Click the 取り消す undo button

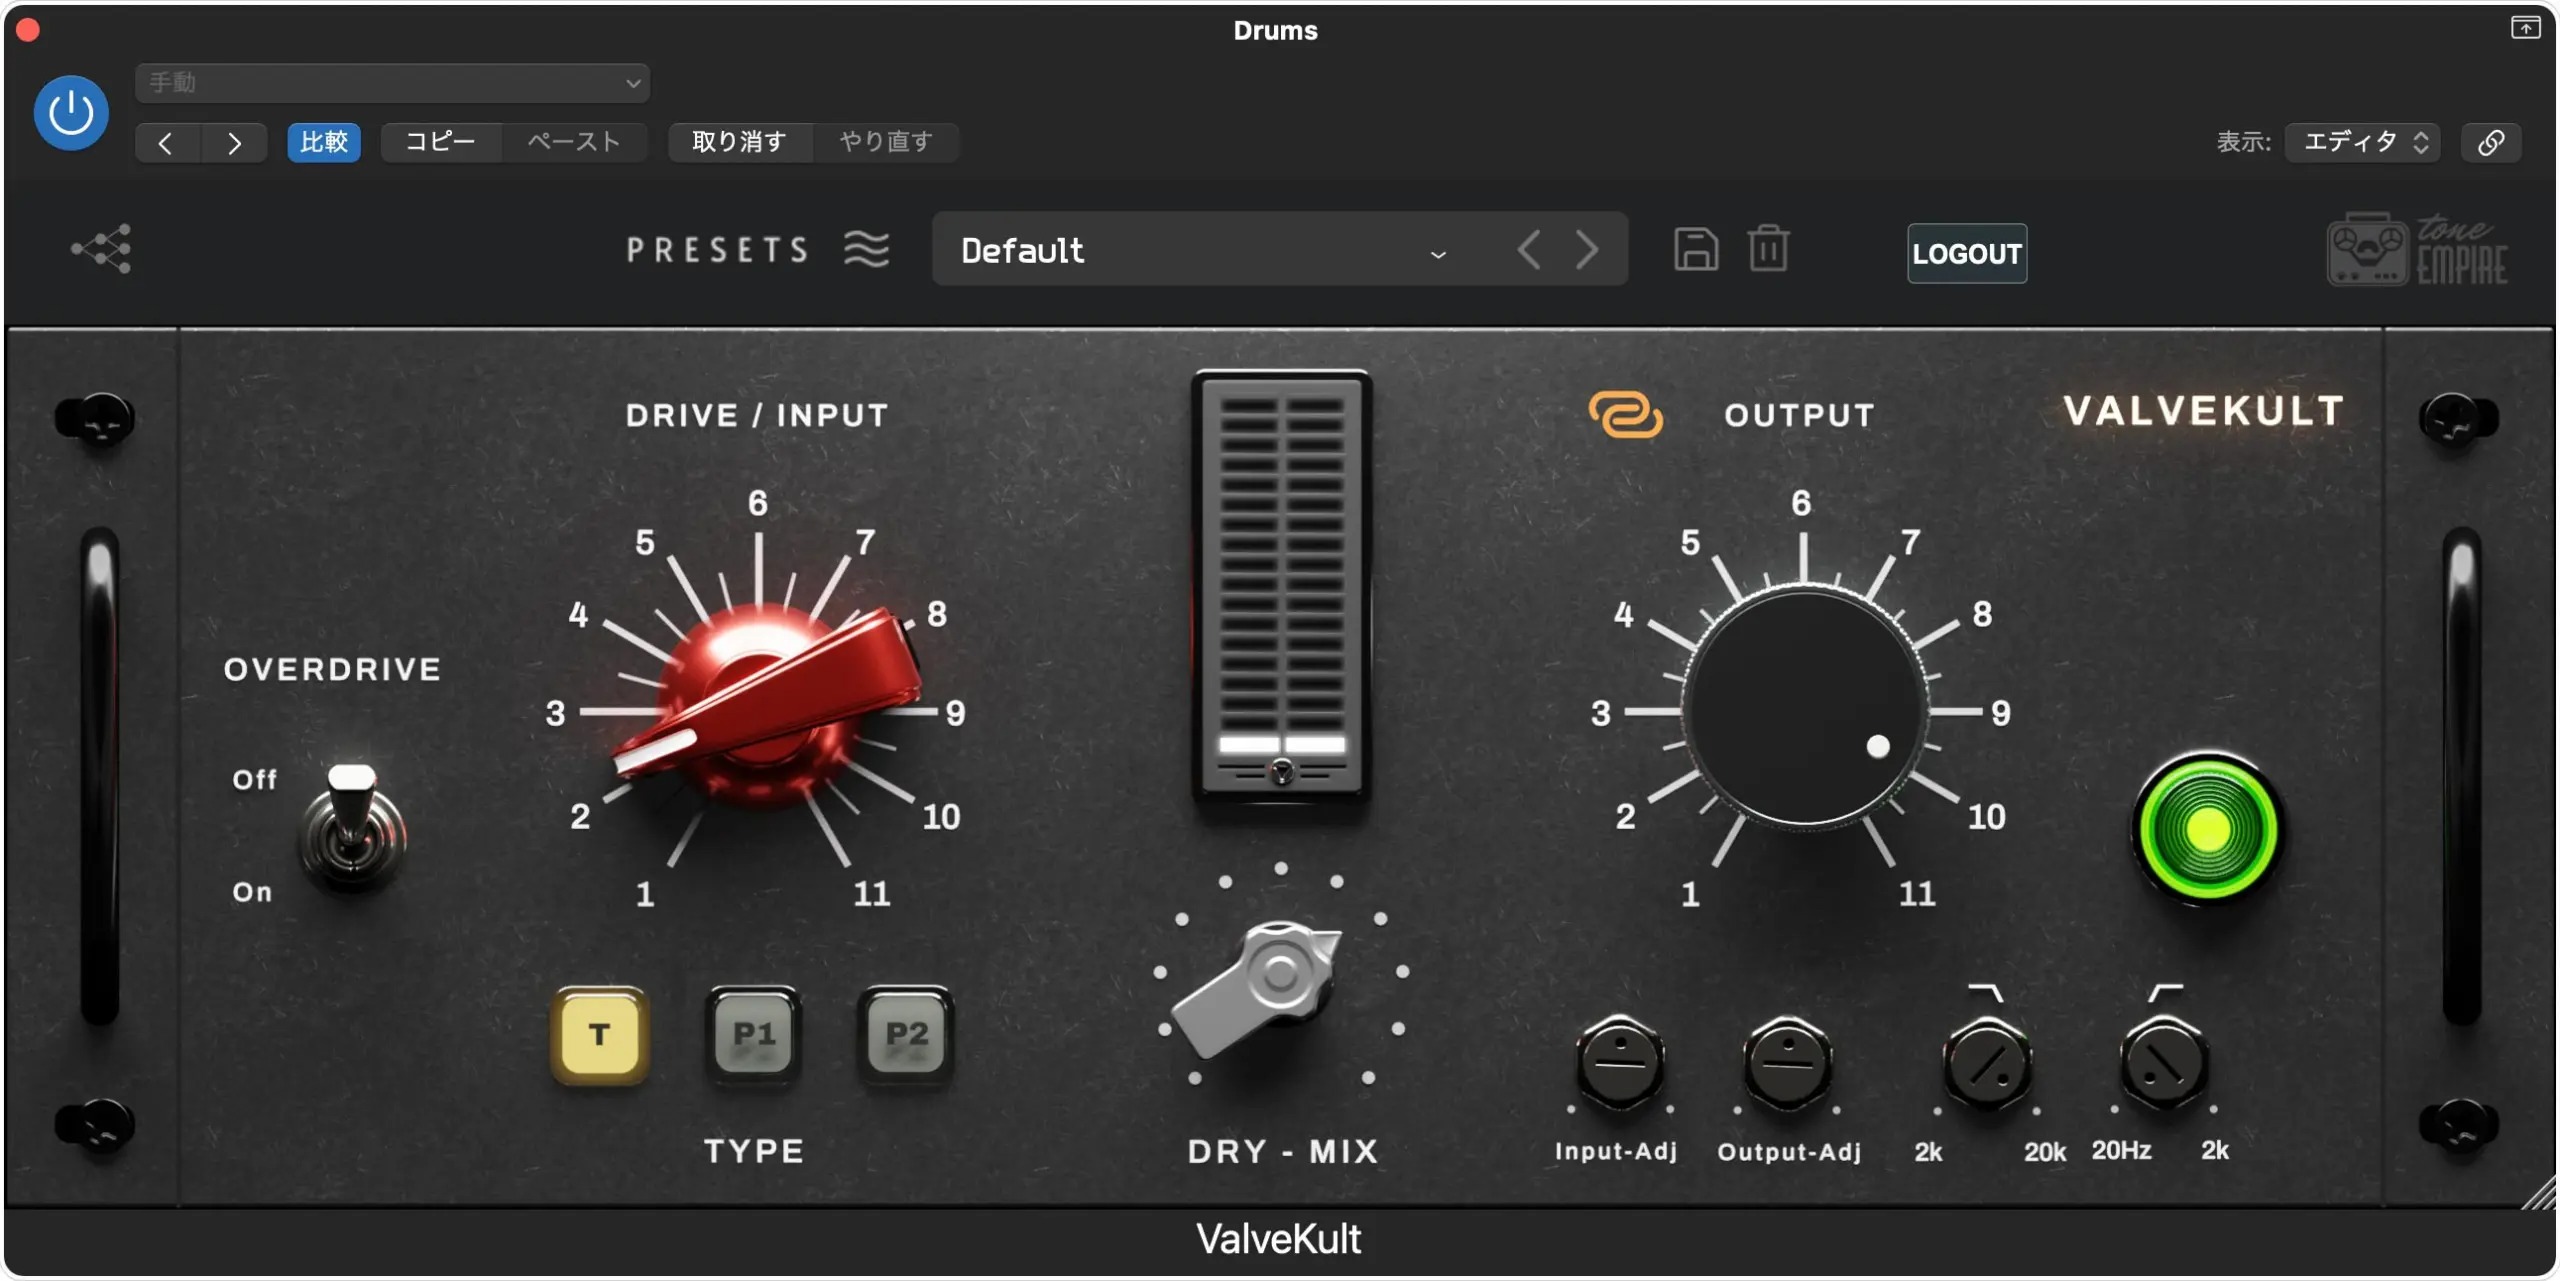740,142
